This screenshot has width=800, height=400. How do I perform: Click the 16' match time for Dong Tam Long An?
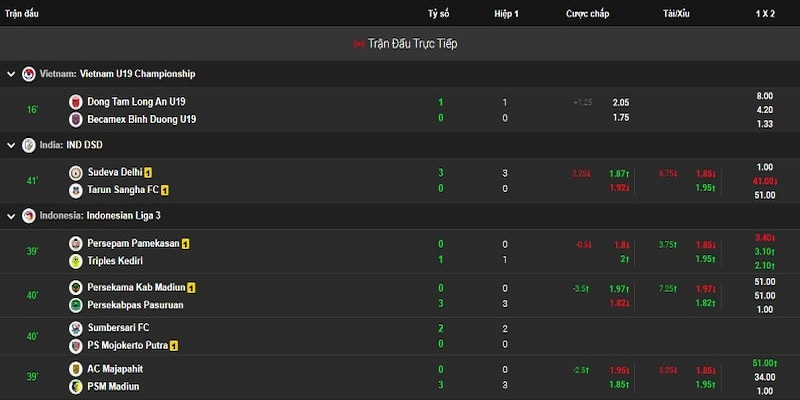(x=32, y=110)
